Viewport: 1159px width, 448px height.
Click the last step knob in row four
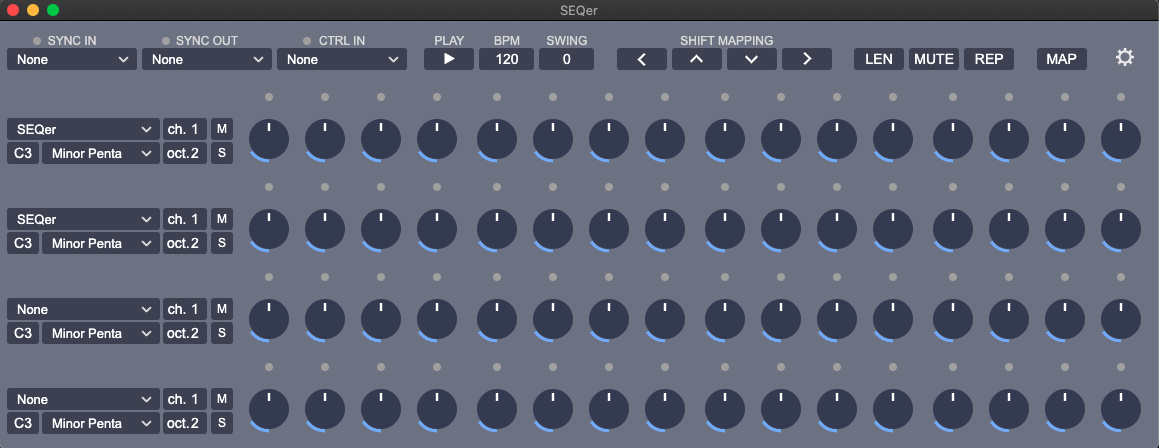tap(1121, 410)
